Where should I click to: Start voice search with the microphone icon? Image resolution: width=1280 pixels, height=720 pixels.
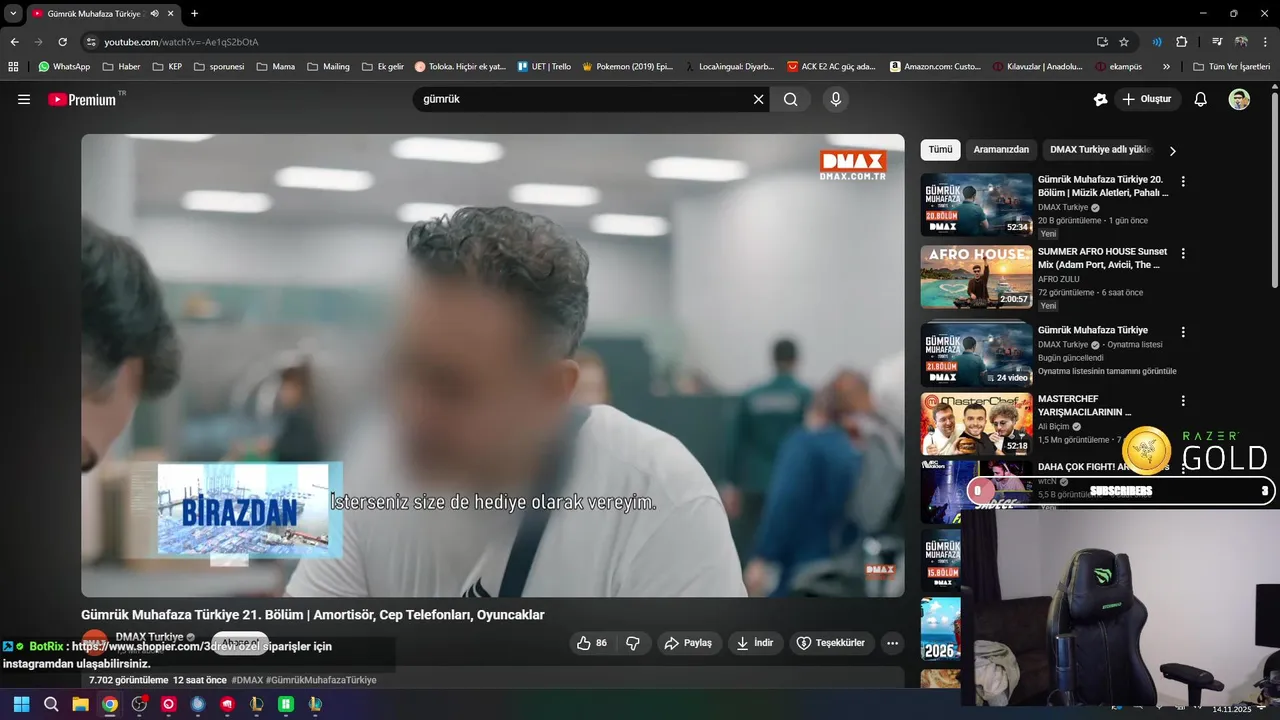coord(836,99)
